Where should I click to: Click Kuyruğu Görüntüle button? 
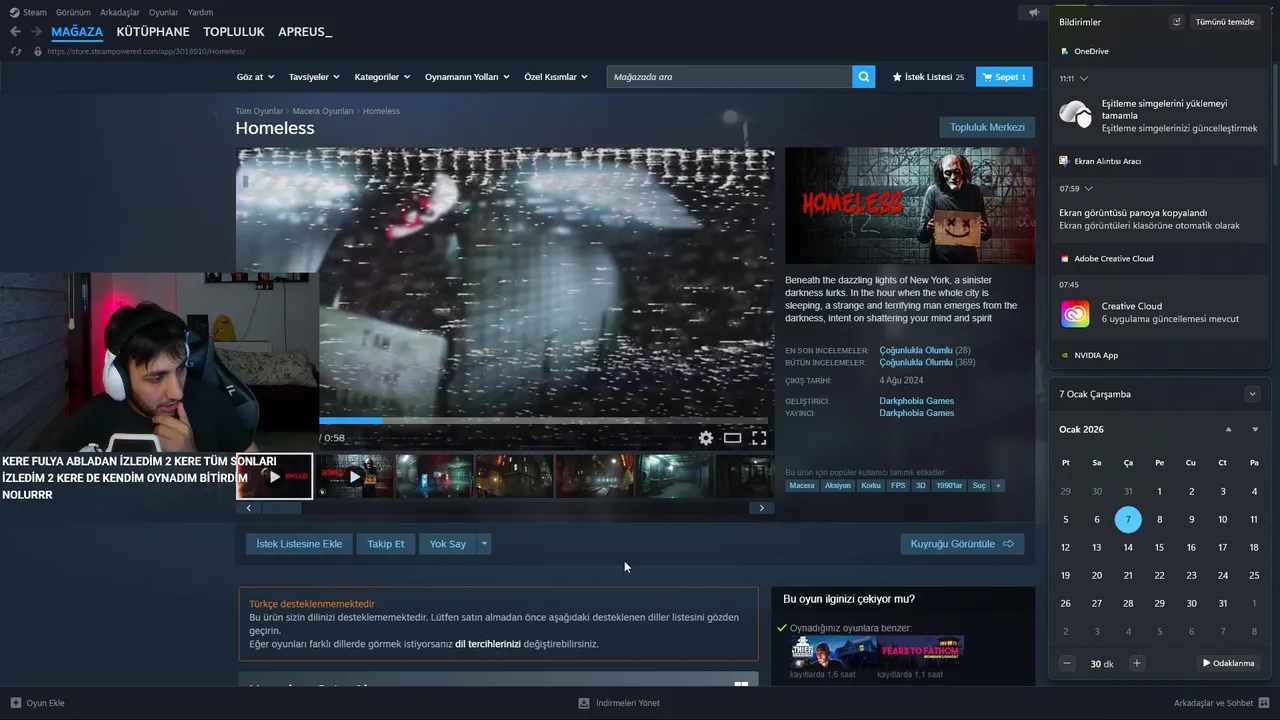(962, 544)
